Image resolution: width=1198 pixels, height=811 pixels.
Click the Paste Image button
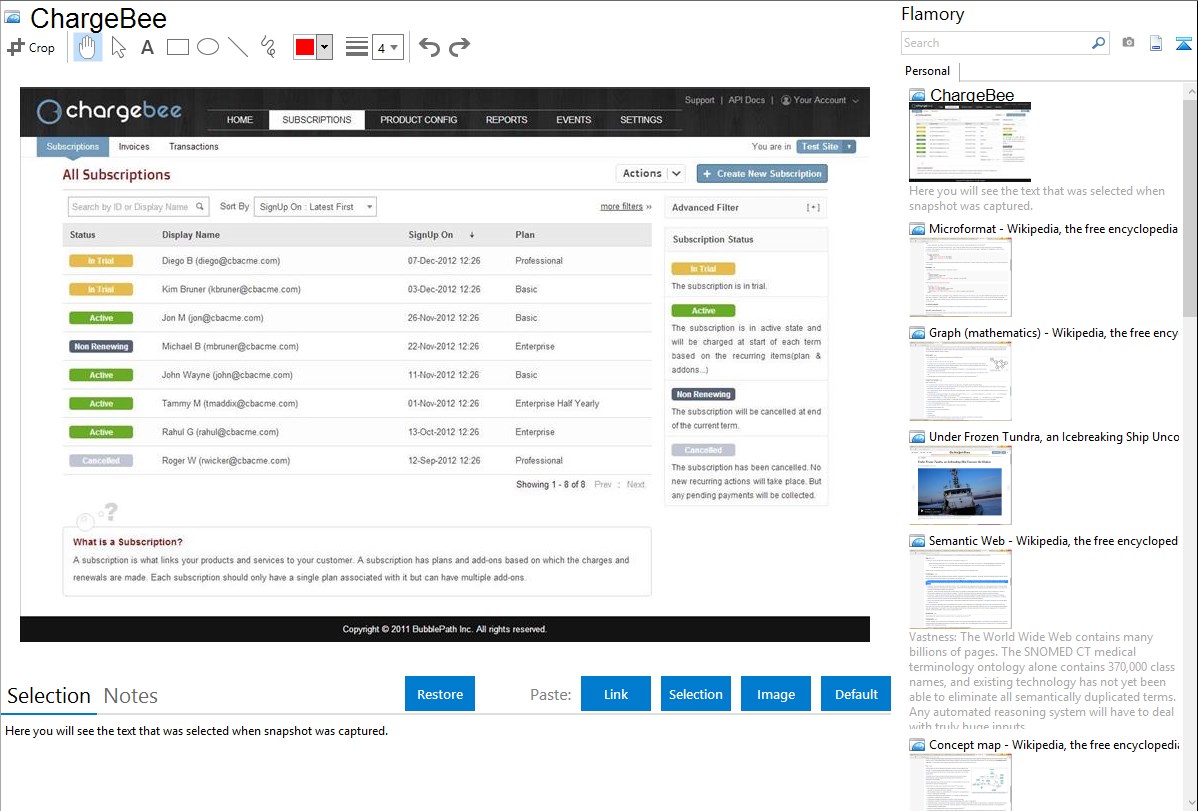(776, 694)
